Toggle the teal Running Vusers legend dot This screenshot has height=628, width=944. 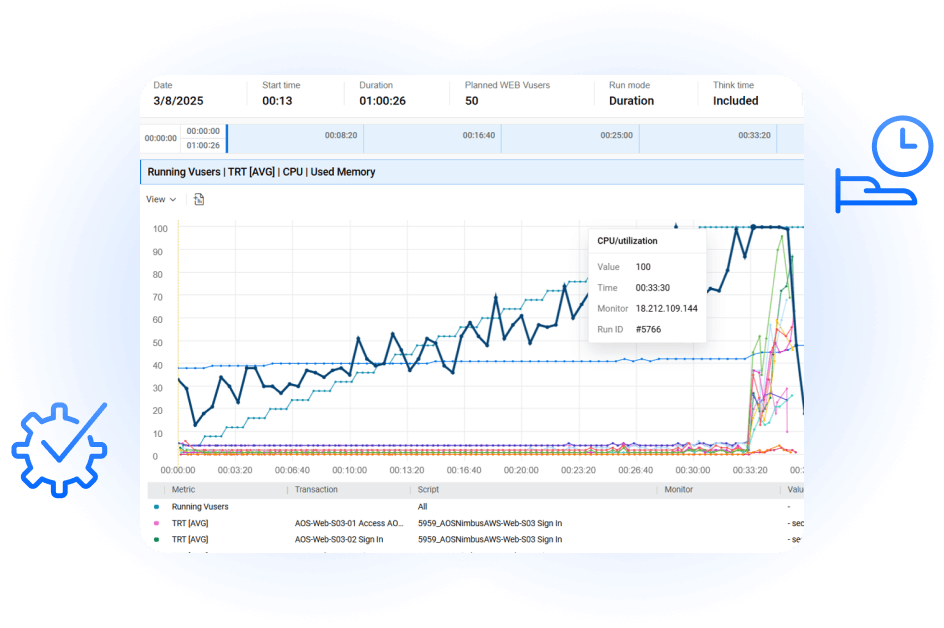157,507
